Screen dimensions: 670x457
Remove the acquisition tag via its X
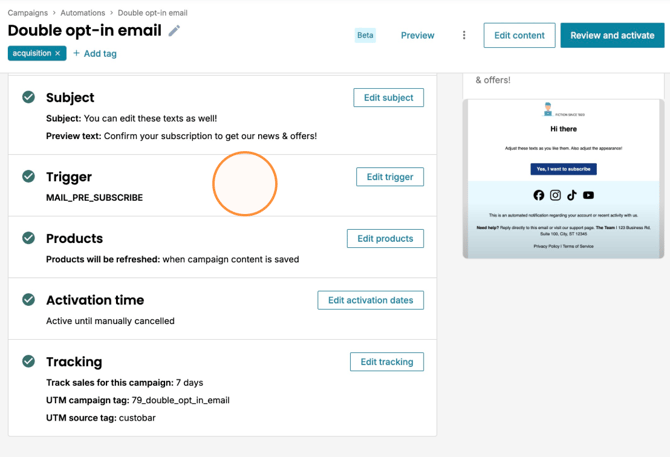(58, 53)
